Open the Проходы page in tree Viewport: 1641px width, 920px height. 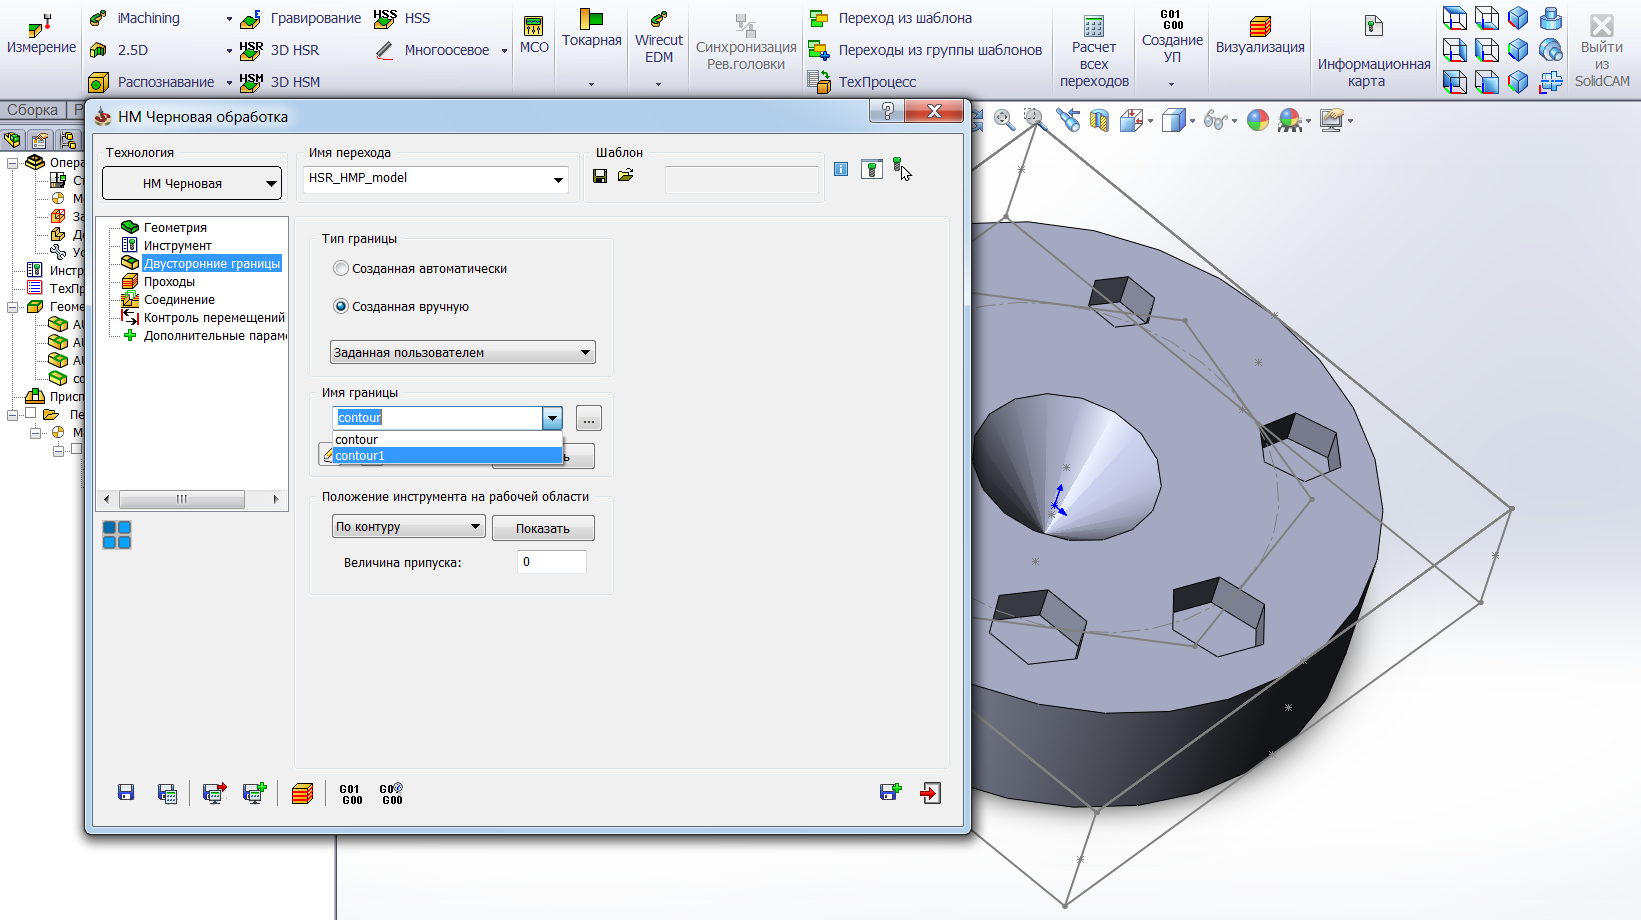[169, 281]
